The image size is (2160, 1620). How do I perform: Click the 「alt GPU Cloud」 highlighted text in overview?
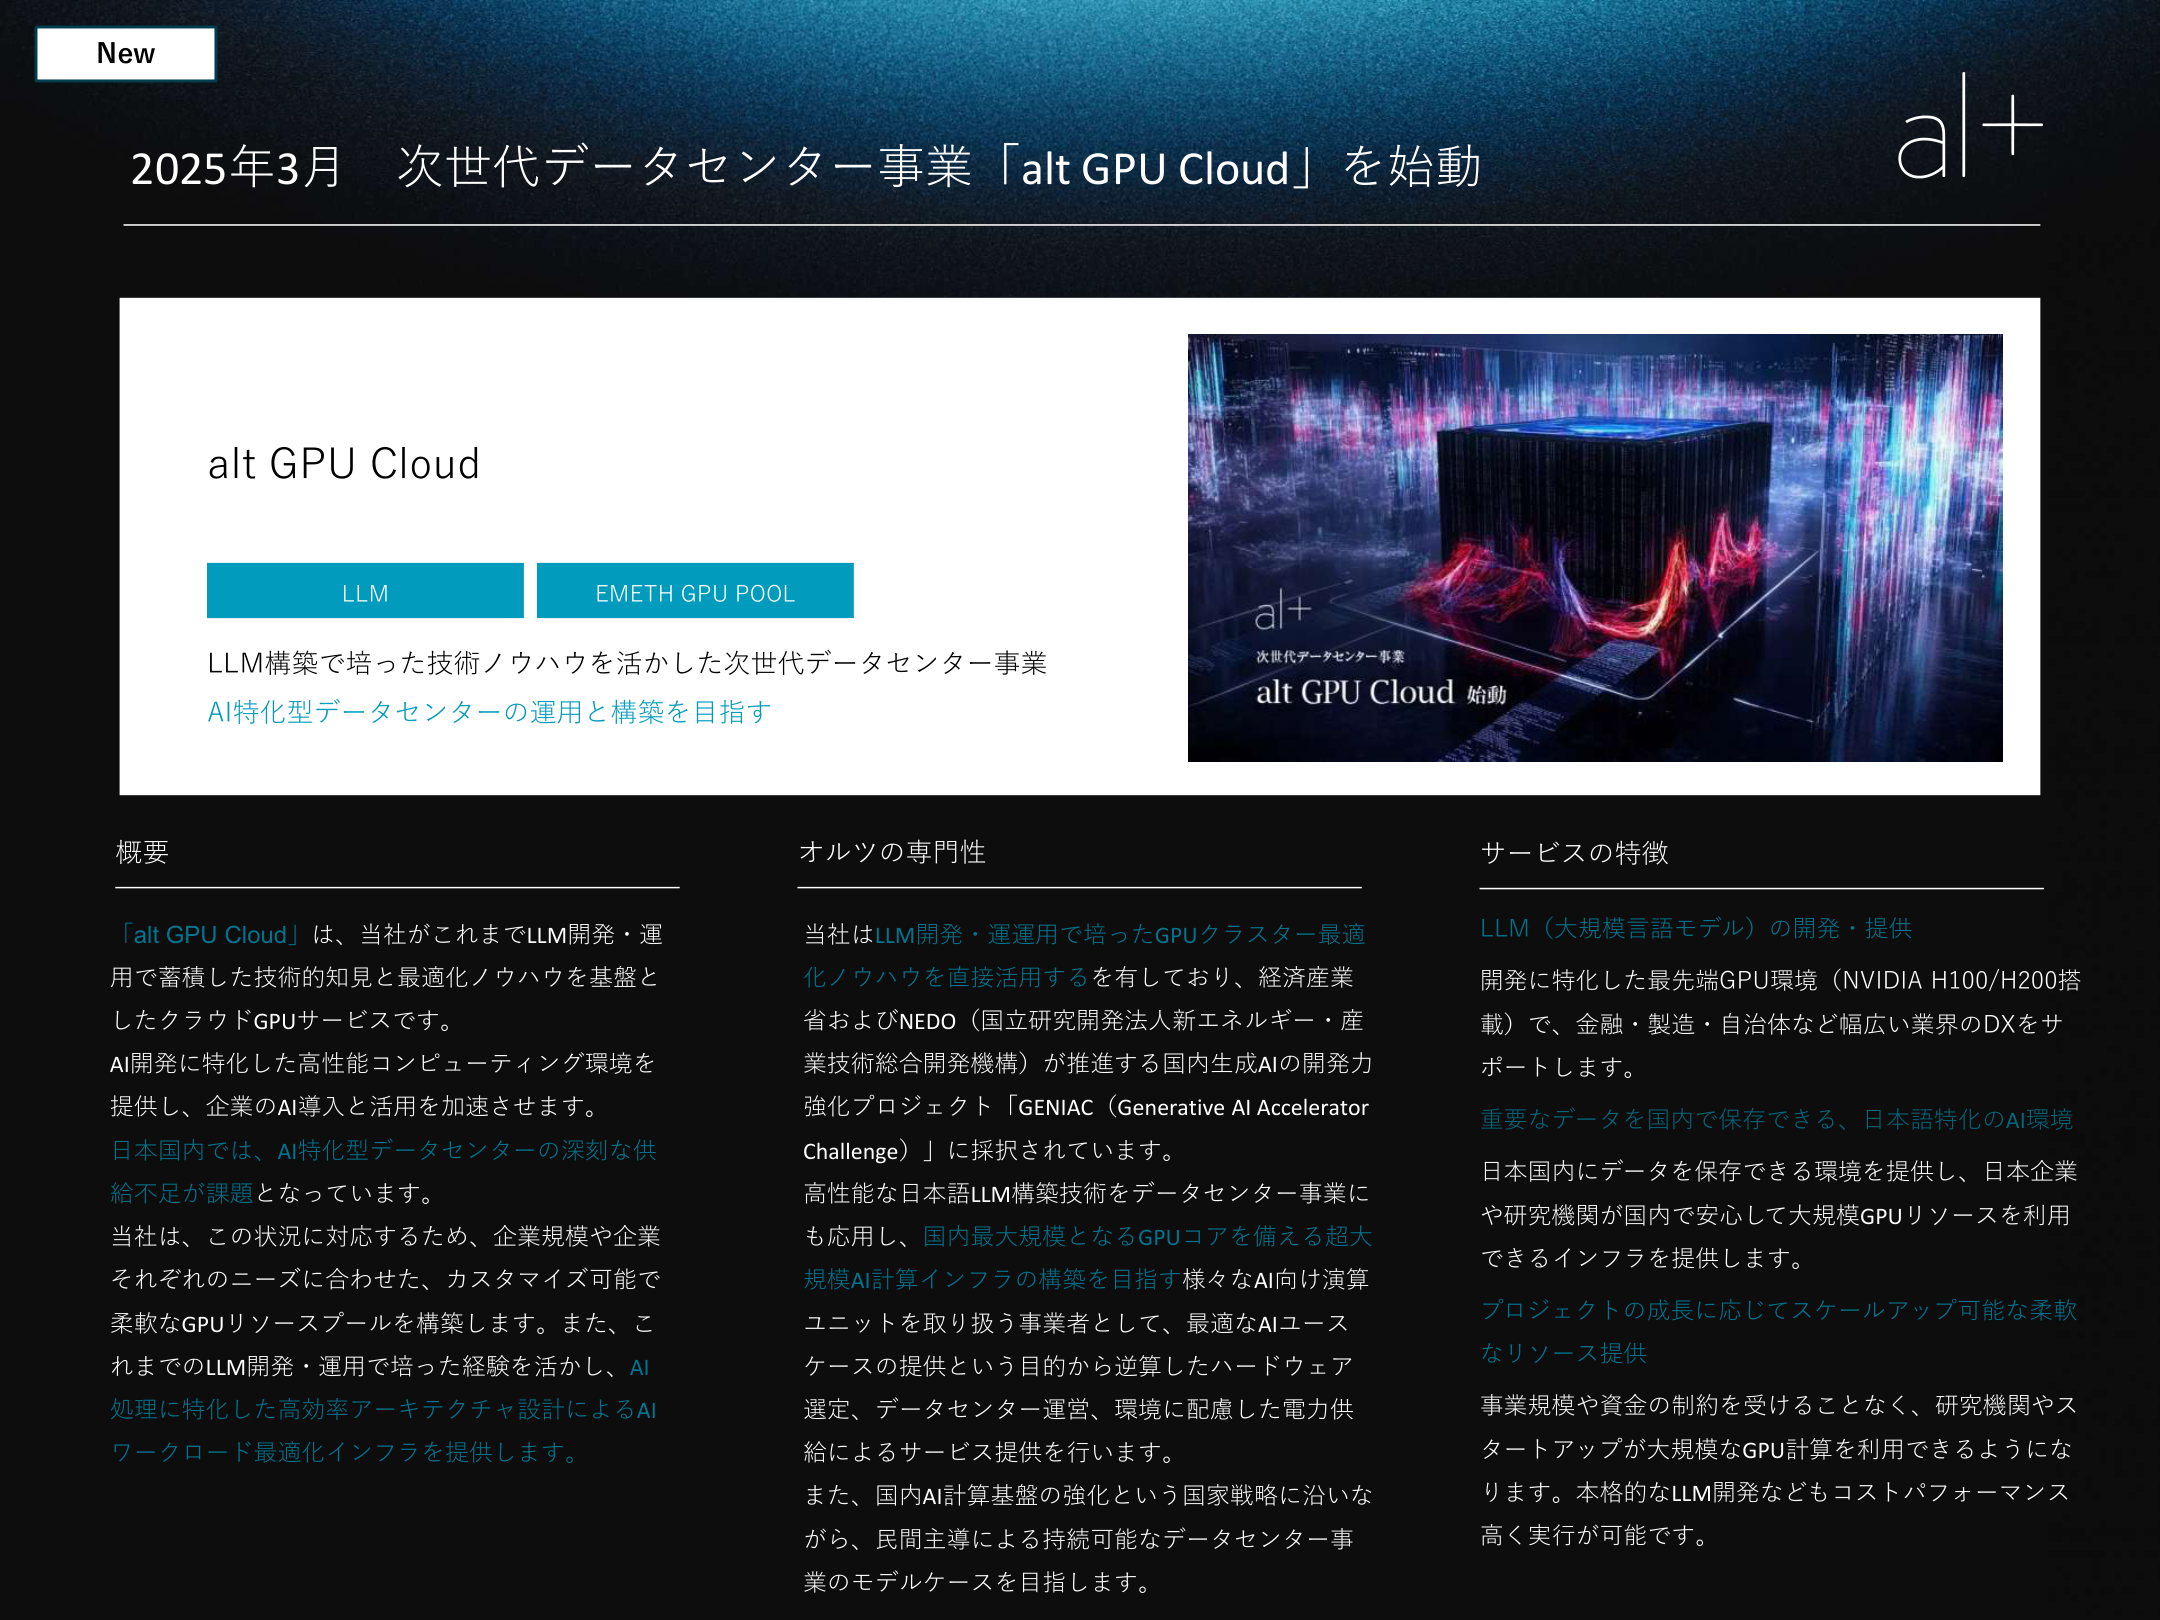pos(208,935)
